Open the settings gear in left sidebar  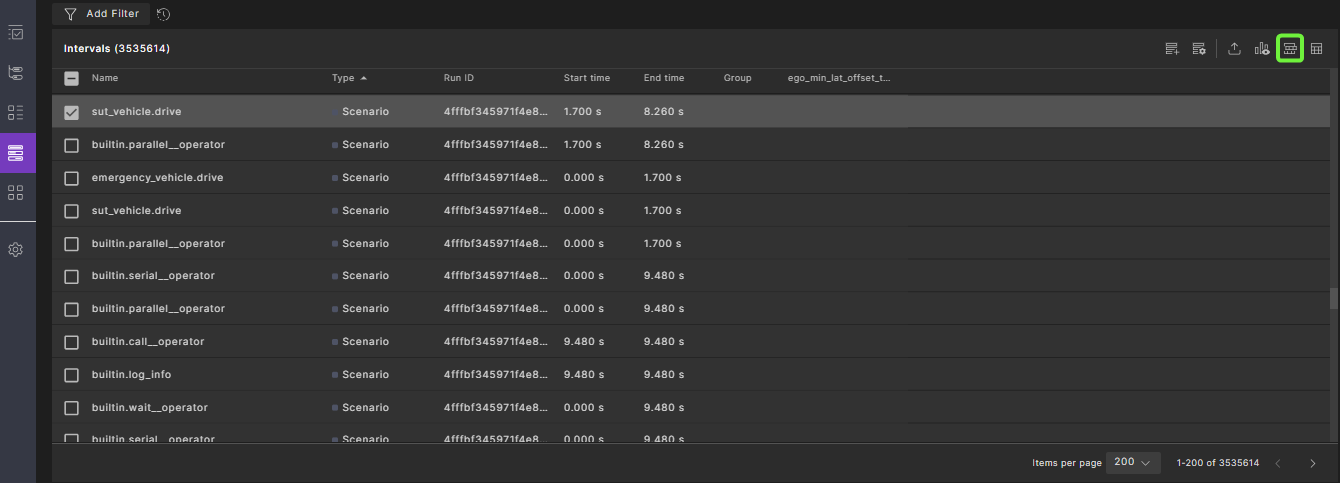tap(16, 250)
